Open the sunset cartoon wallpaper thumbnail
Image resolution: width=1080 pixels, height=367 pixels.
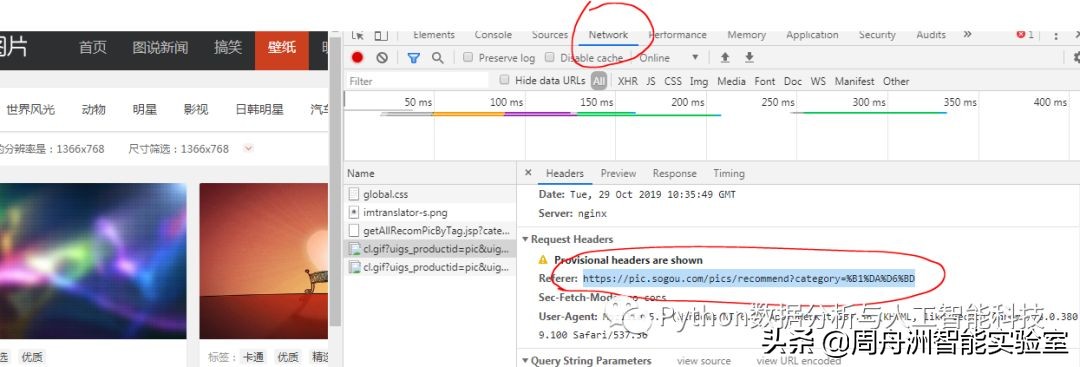coord(264,261)
